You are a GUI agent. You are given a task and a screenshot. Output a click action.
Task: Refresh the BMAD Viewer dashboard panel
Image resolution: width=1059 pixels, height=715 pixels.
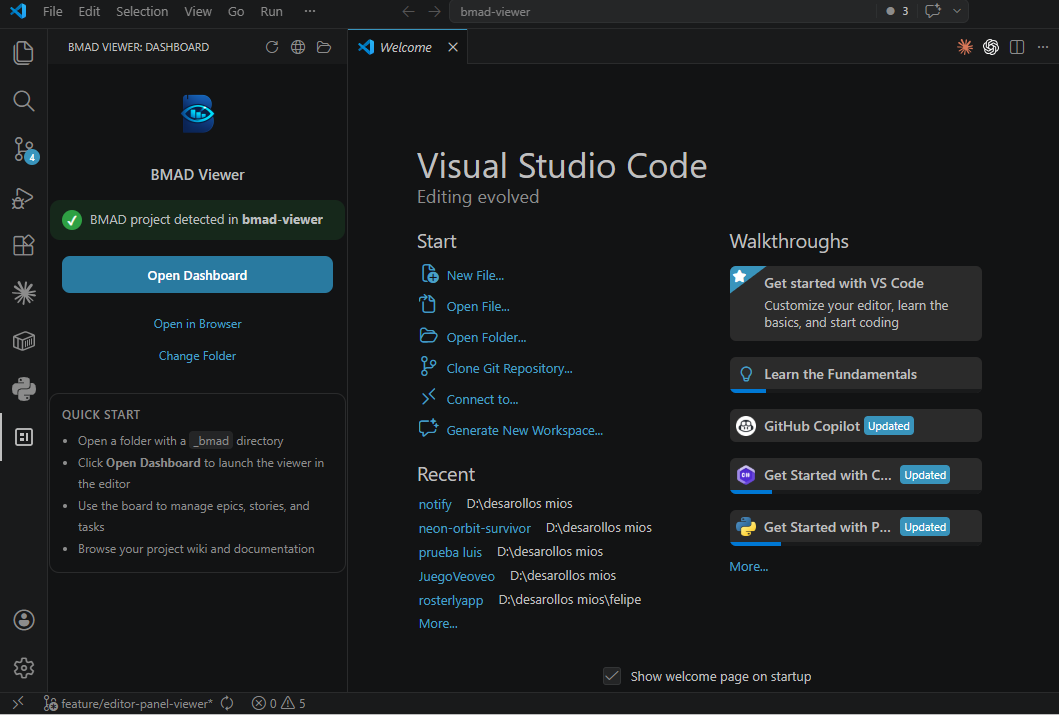click(x=271, y=46)
